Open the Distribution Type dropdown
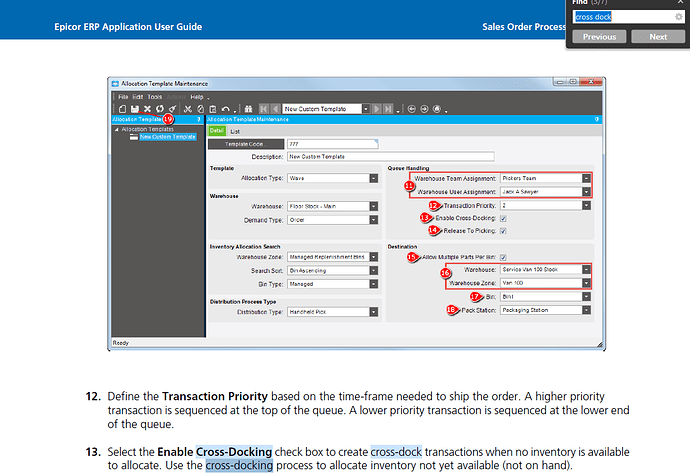Viewport: 690px width, 476px height. click(374, 312)
